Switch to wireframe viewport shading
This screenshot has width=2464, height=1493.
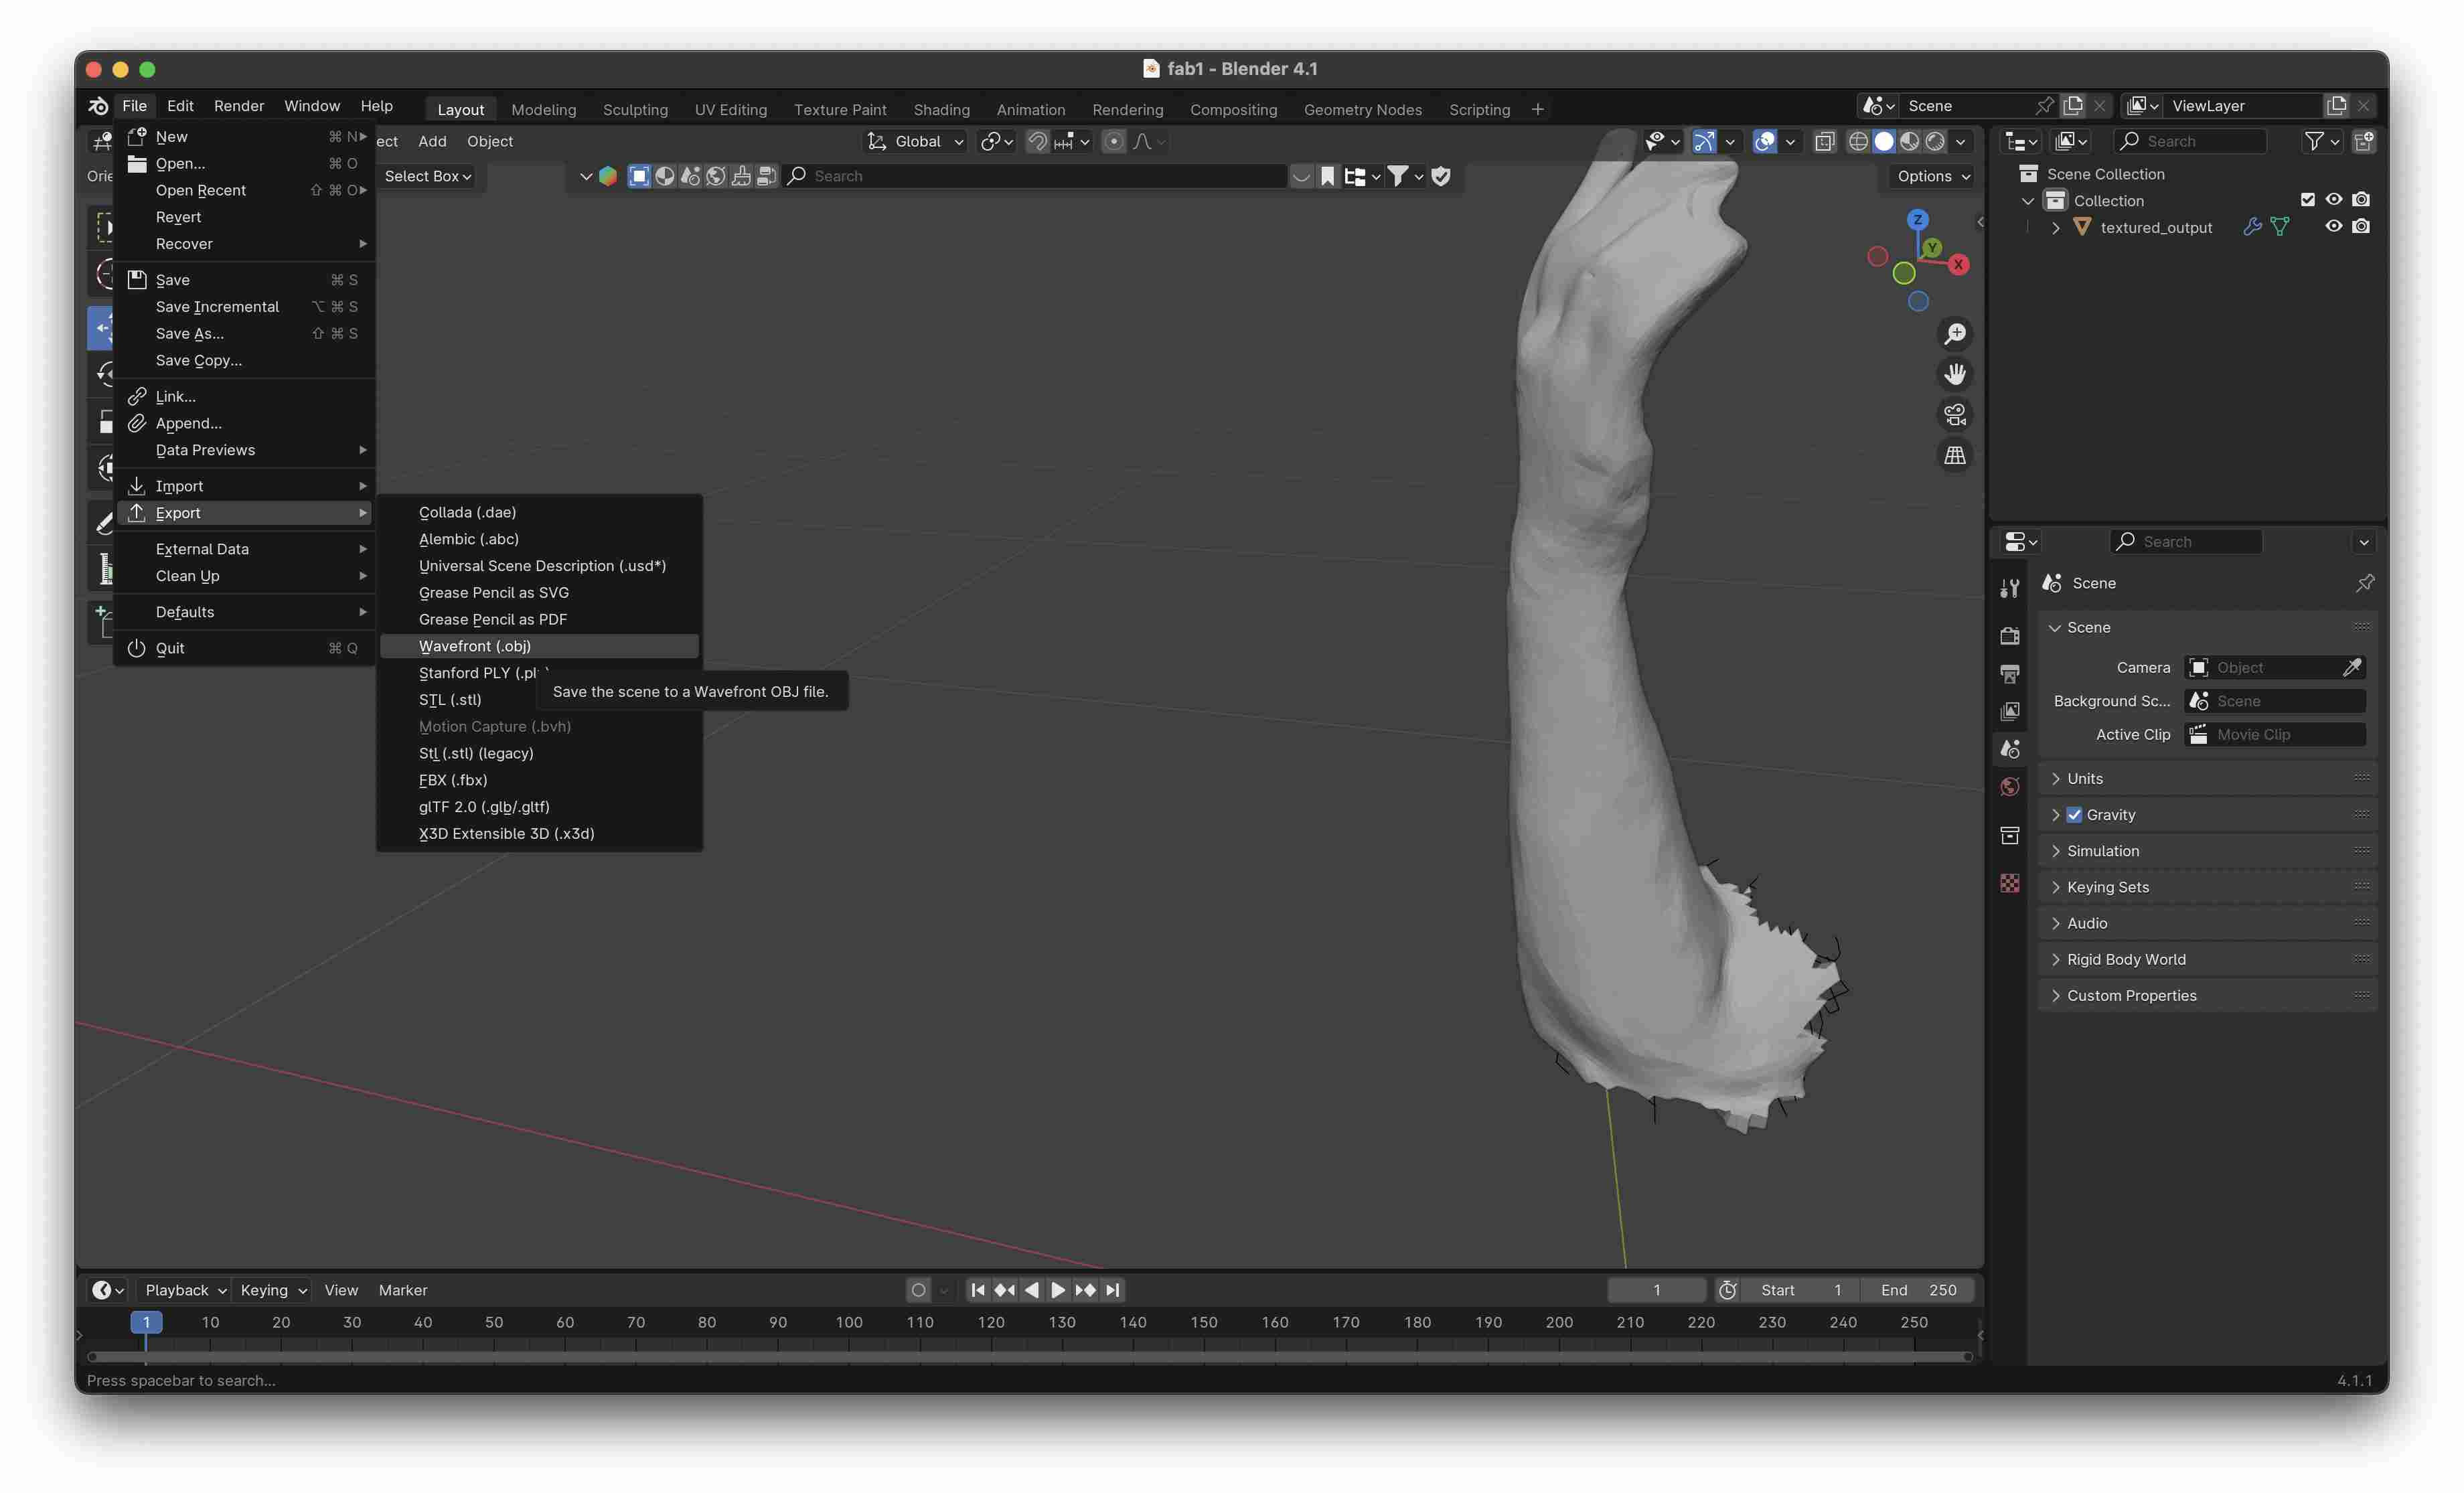coord(1858,141)
